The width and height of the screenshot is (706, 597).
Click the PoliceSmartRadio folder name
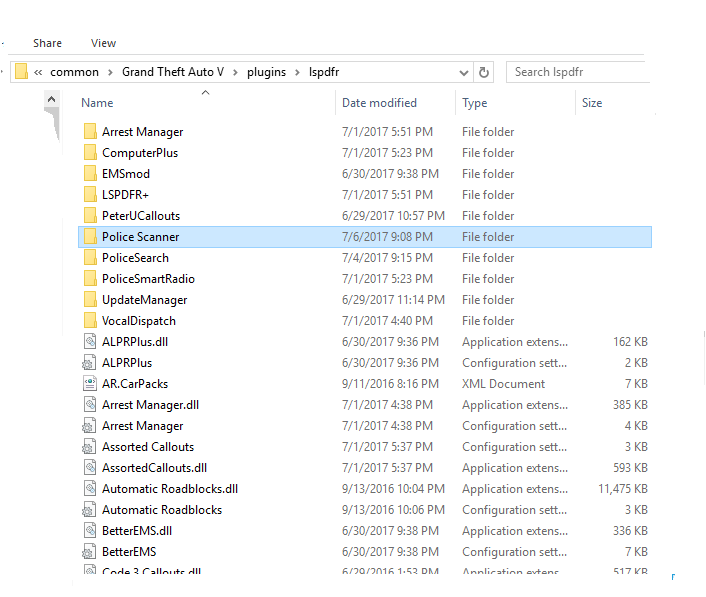[x=148, y=279]
